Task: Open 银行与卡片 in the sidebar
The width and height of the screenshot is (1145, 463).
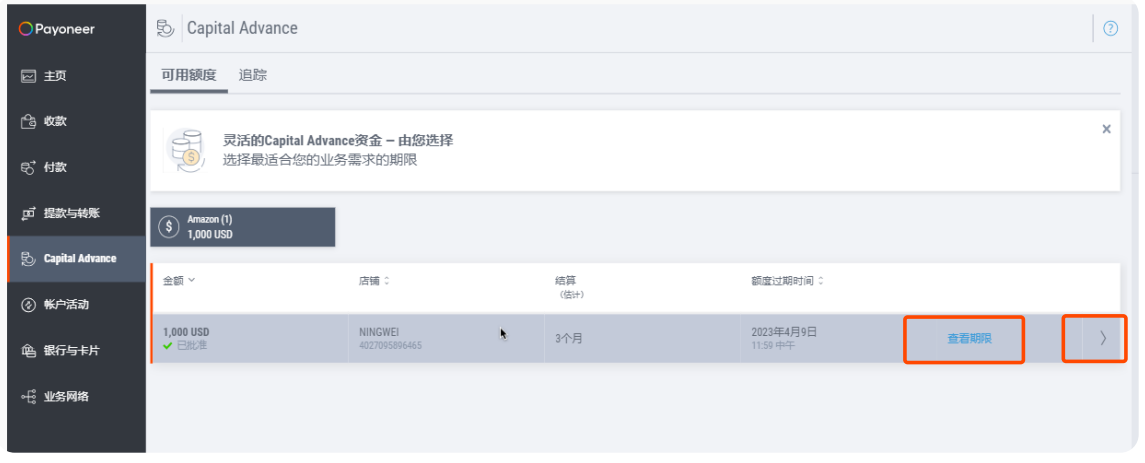Action: click(x=77, y=351)
